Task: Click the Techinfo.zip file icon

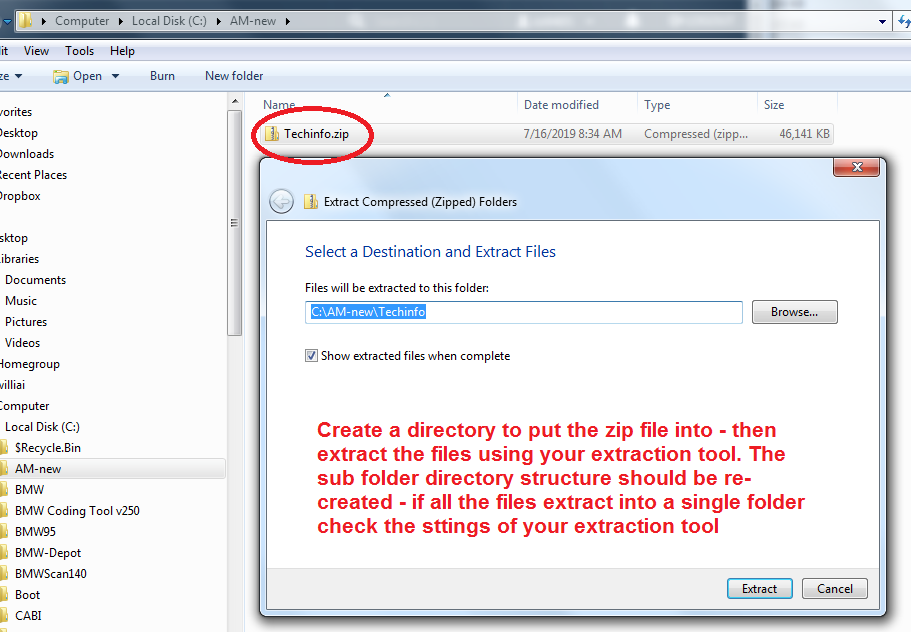Action: click(271, 134)
